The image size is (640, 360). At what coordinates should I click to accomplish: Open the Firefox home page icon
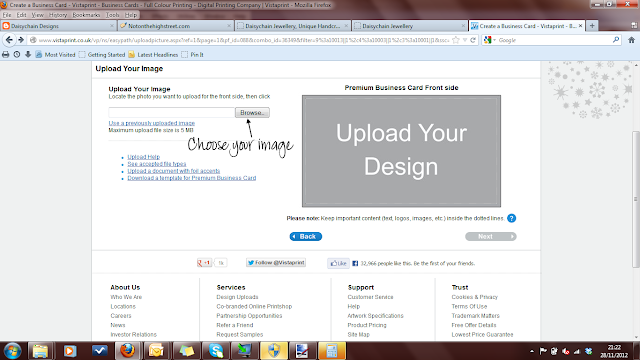(631, 40)
